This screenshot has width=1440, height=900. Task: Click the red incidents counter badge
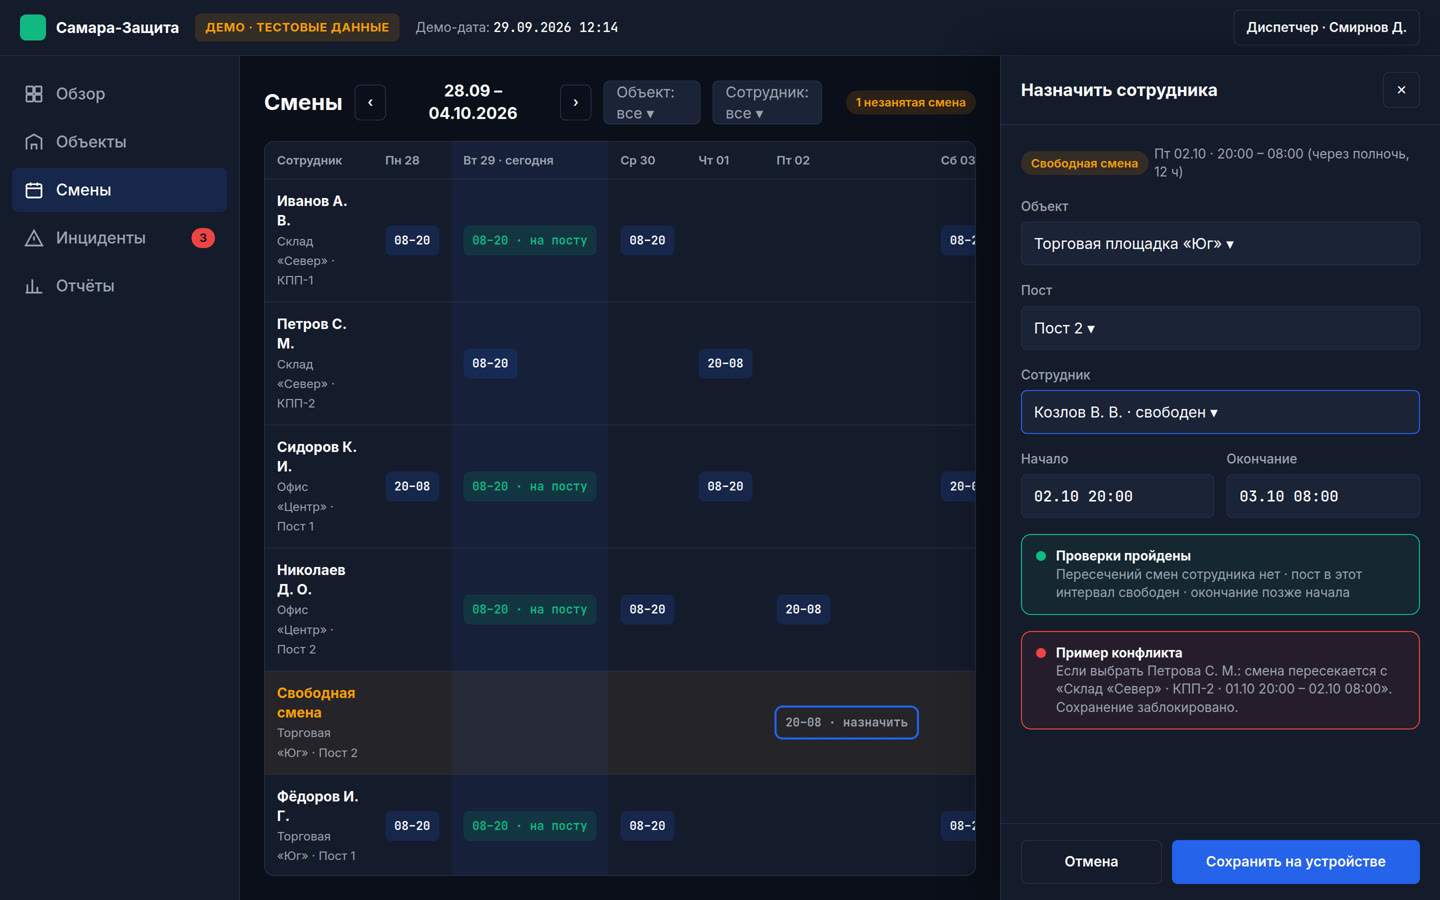[x=203, y=238]
